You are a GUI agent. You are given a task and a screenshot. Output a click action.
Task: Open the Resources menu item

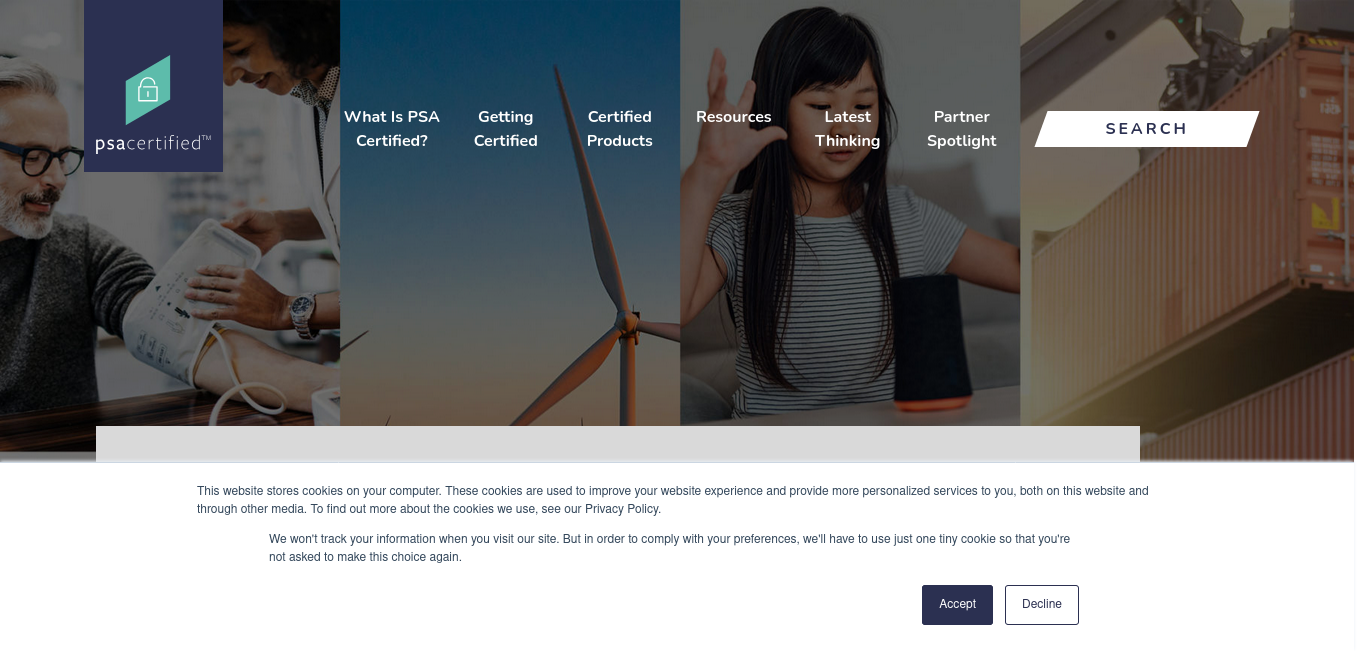click(x=734, y=117)
